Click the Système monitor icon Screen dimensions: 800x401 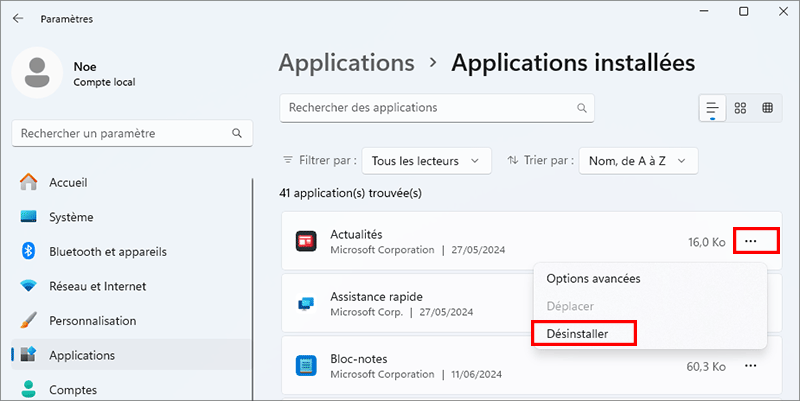click(29, 217)
